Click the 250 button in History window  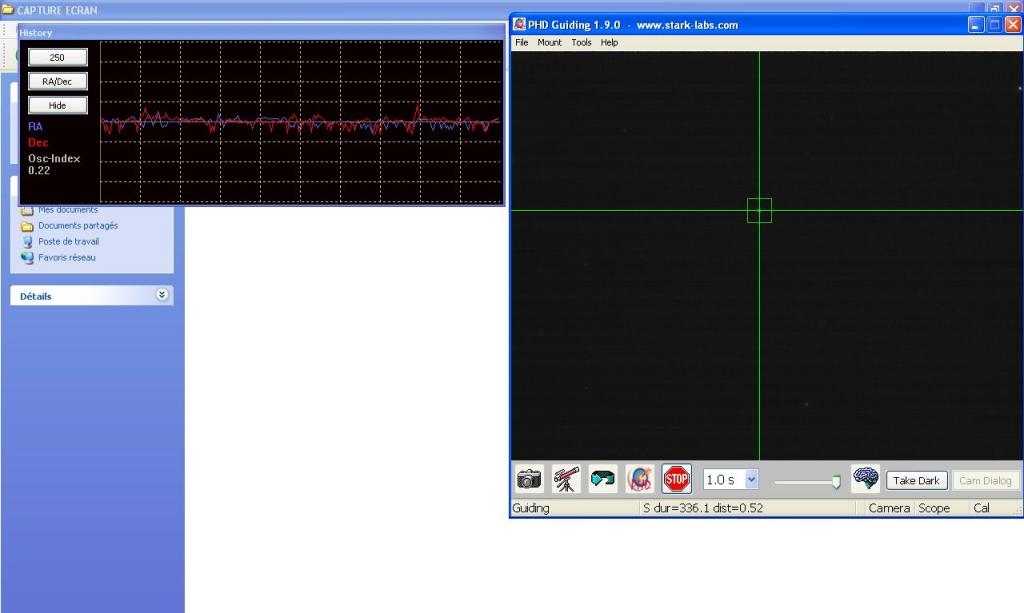pos(57,57)
